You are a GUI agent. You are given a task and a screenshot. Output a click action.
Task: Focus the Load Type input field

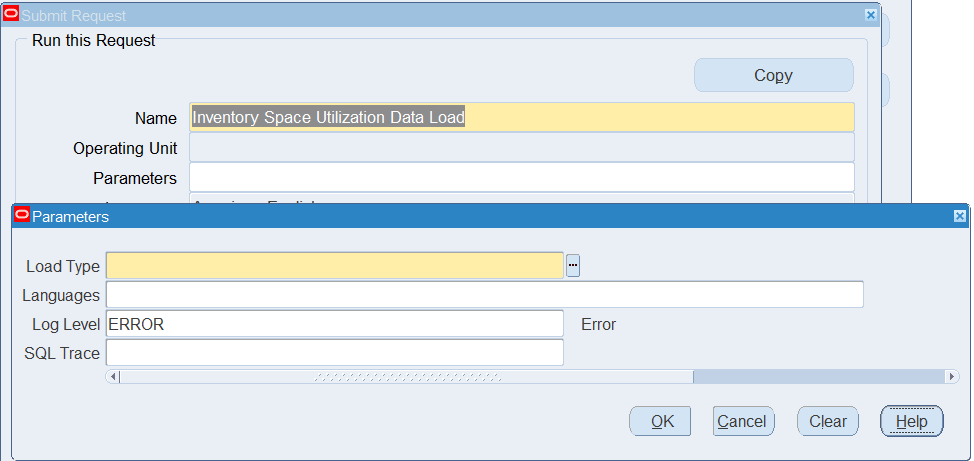coord(335,266)
